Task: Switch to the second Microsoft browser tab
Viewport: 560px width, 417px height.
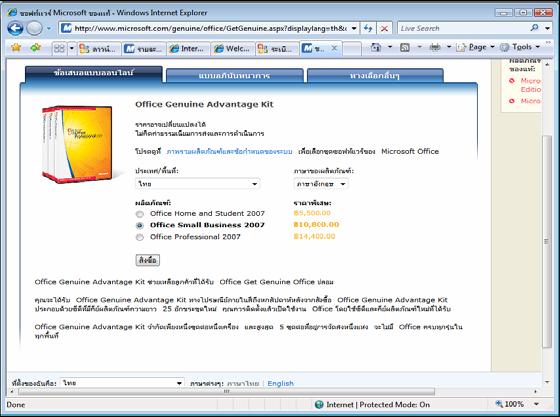Action: pyautogui.click(x=144, y=49)
